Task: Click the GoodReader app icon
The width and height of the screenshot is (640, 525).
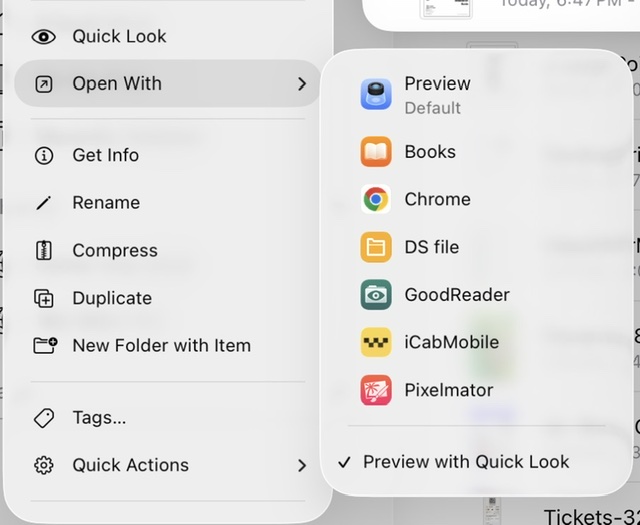Action: pyautogui.click(x=376, y=295)
